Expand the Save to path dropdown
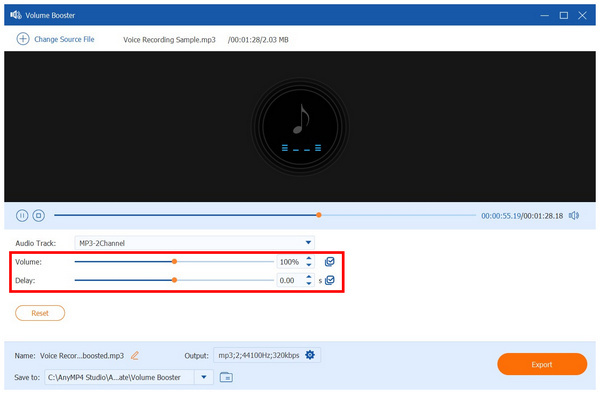600x394 pixels. (x=204, y=377)
